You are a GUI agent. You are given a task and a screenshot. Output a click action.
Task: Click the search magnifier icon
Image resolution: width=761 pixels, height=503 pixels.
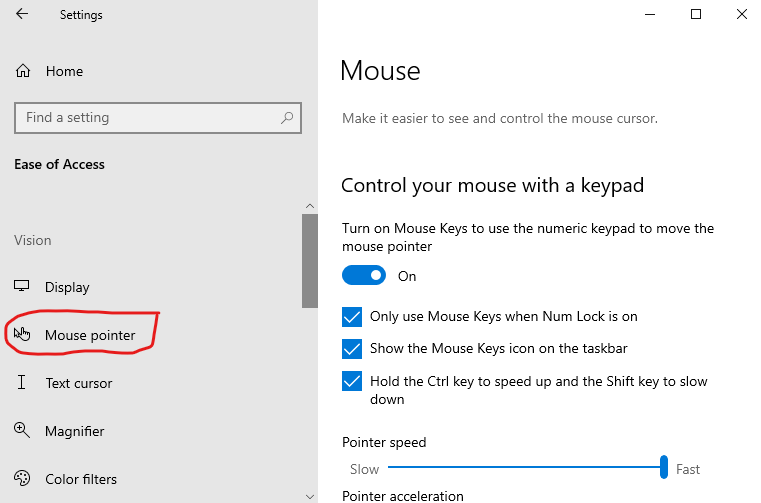[287, 118]
